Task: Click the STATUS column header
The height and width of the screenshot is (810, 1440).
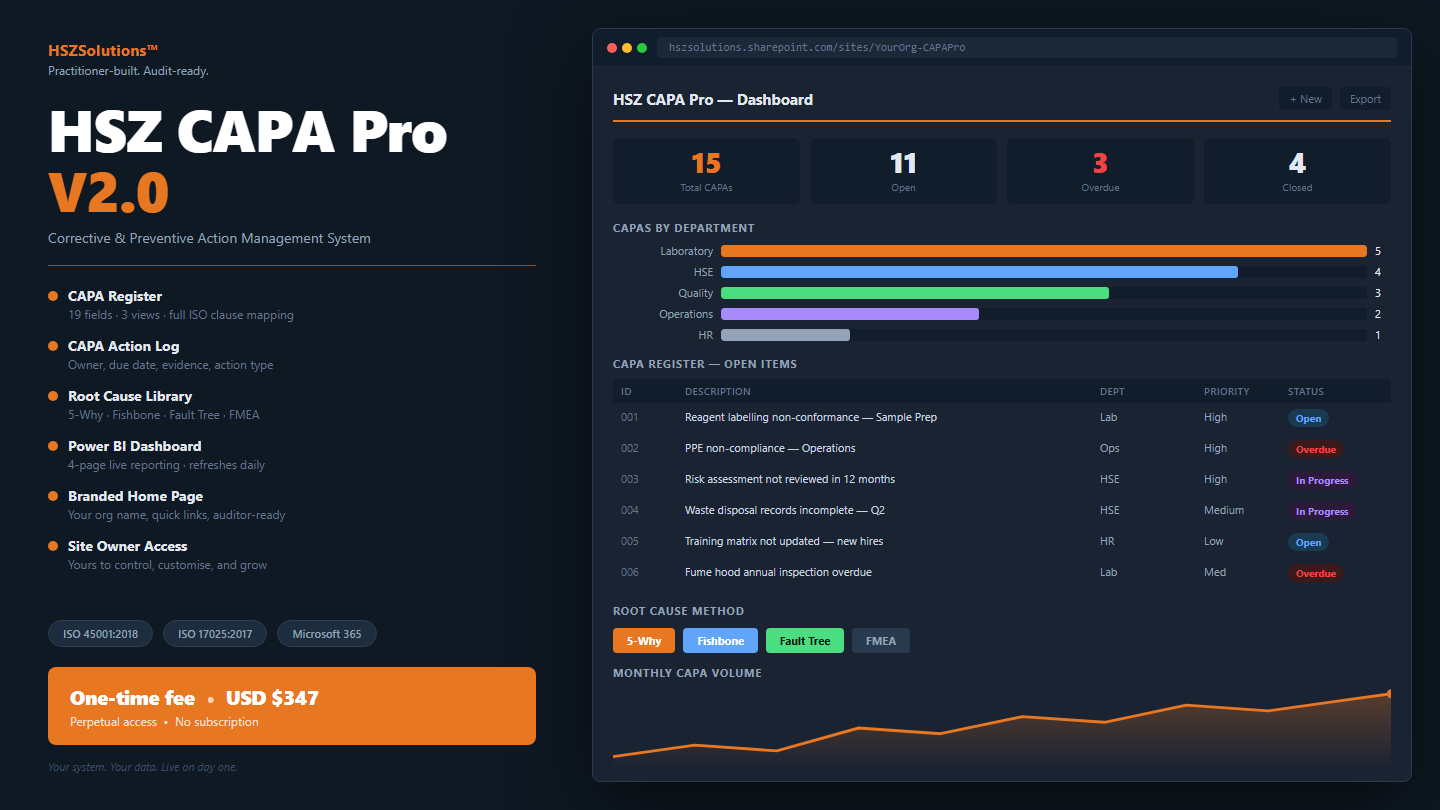Action: coord(1306,391)
